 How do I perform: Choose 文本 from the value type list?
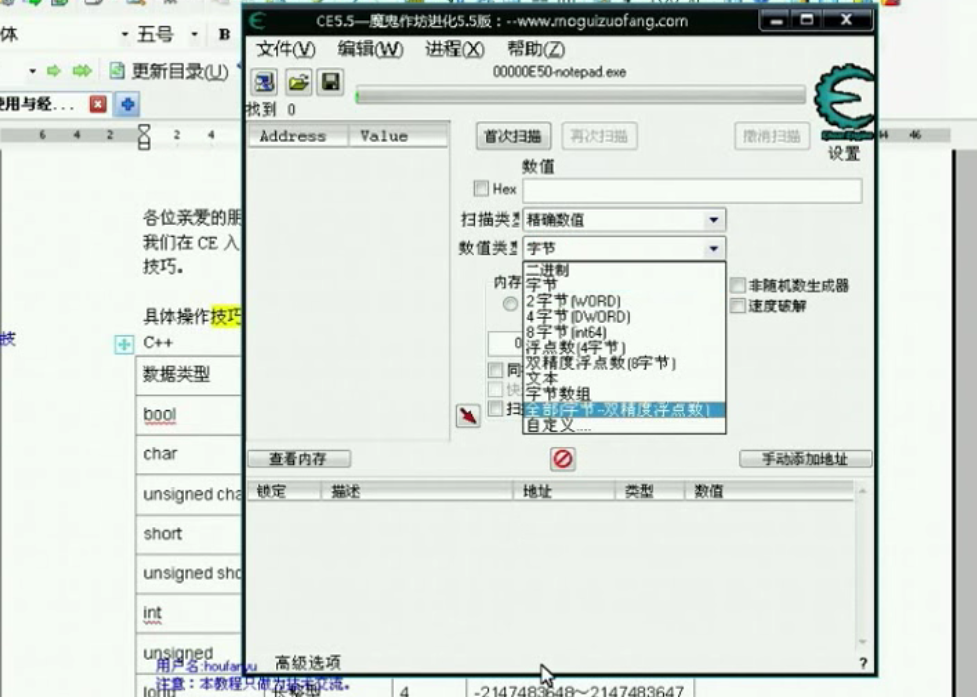tap(624, 378)
